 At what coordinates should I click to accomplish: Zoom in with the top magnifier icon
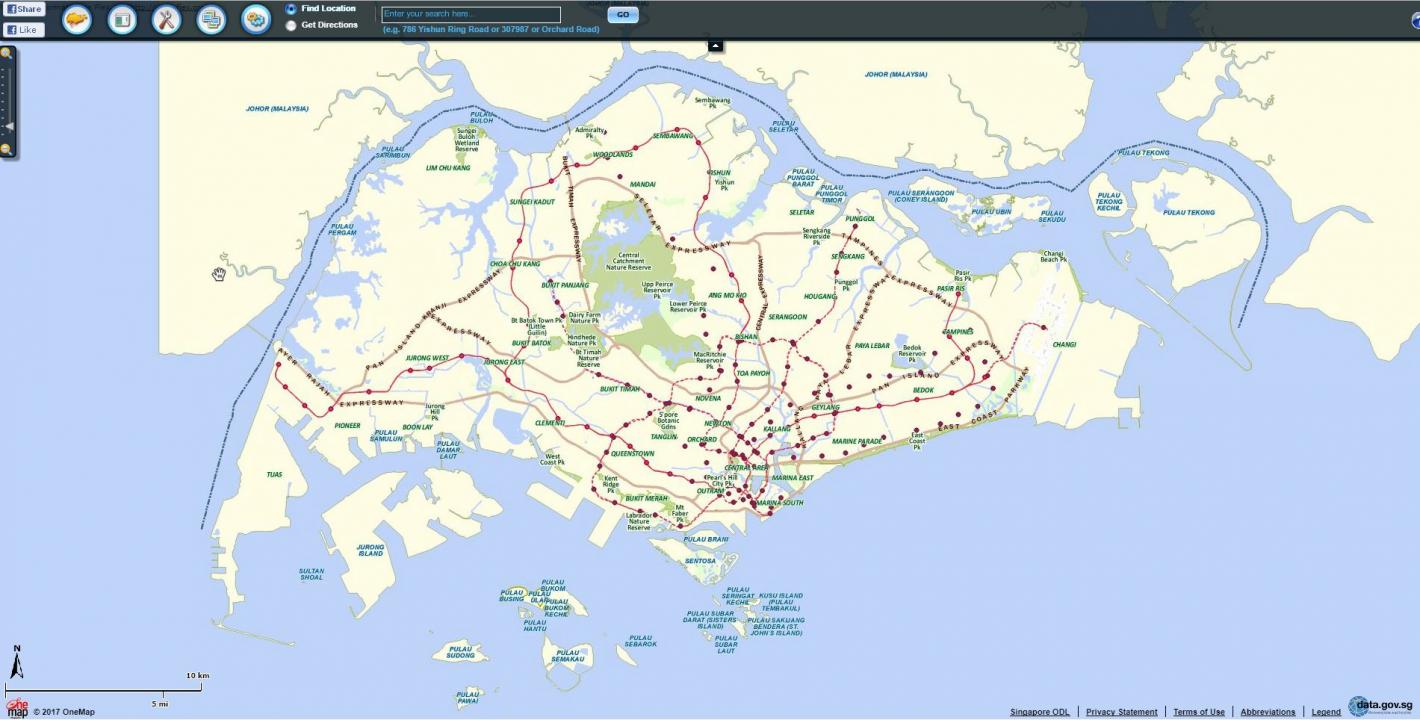[7, 52]
